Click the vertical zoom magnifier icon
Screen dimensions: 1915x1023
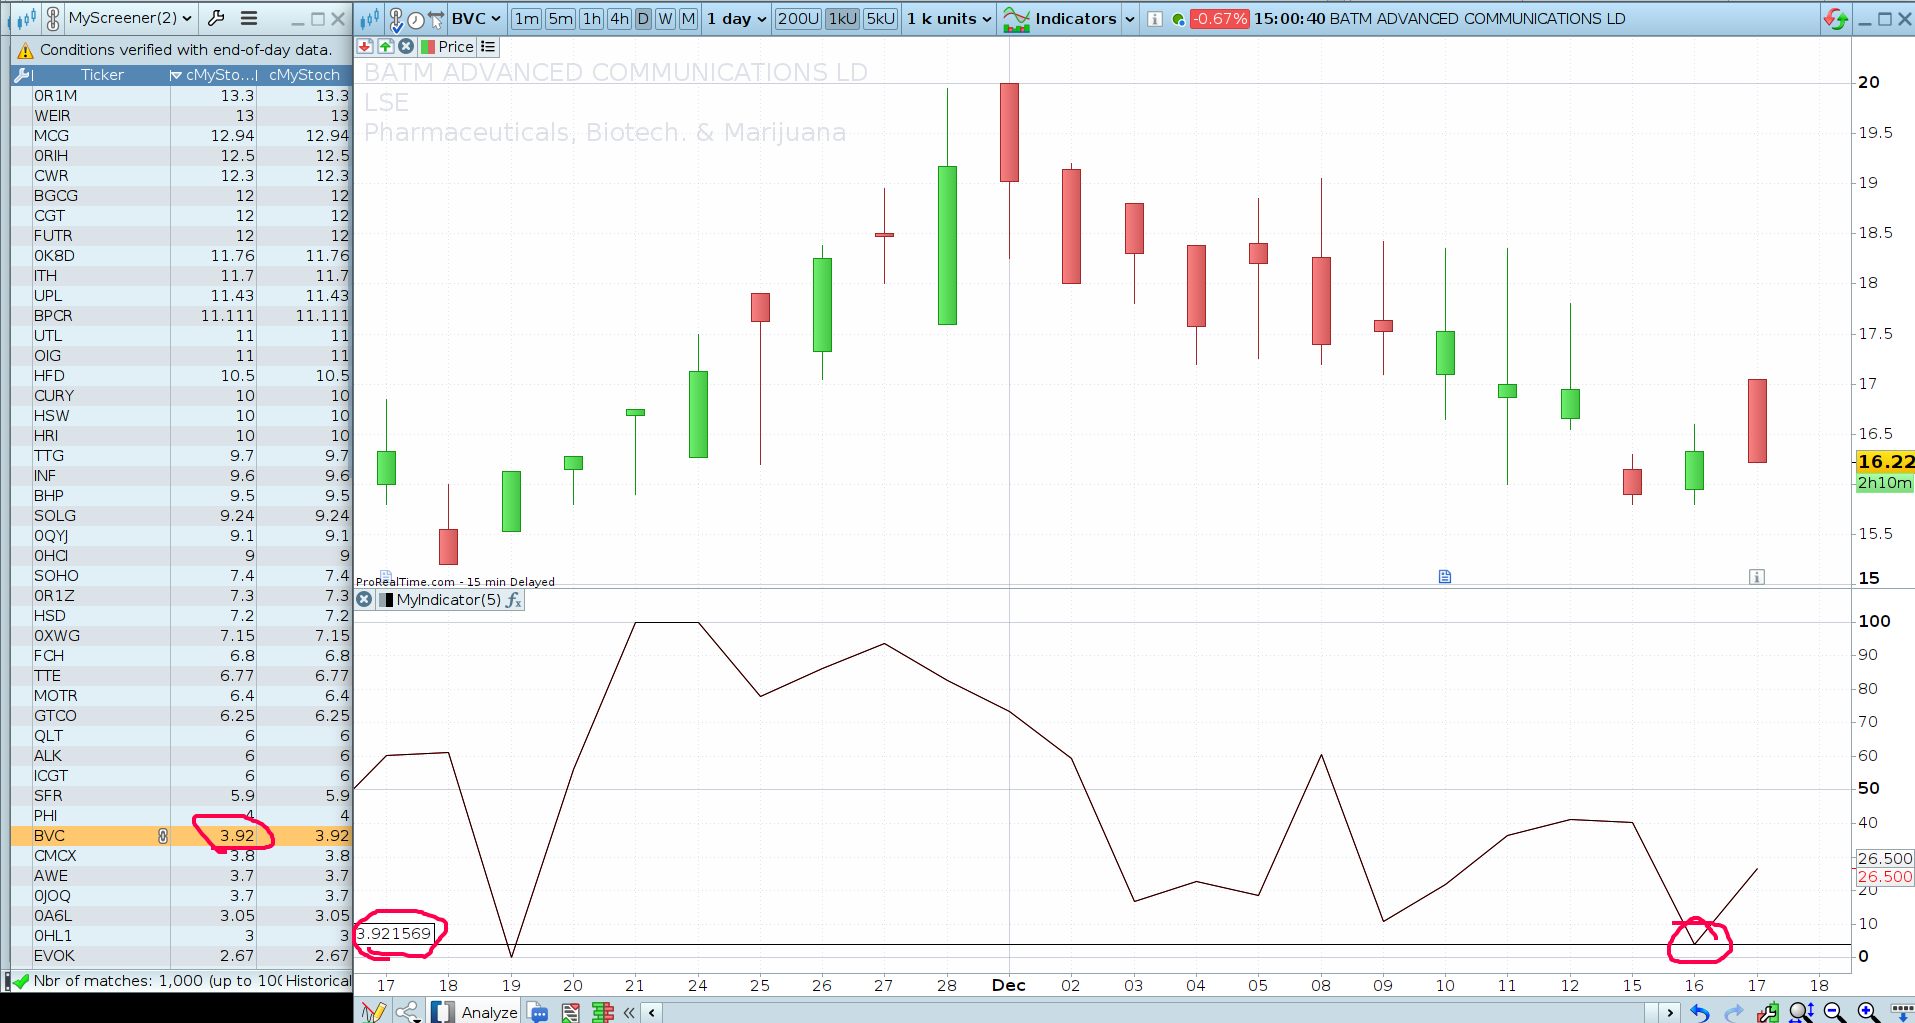(x=1801, y=1012)
